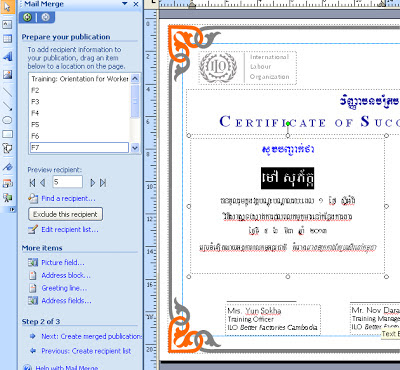400x370 pixels.
Task: Select the Rectangle tool
Action: click(7, 134)
